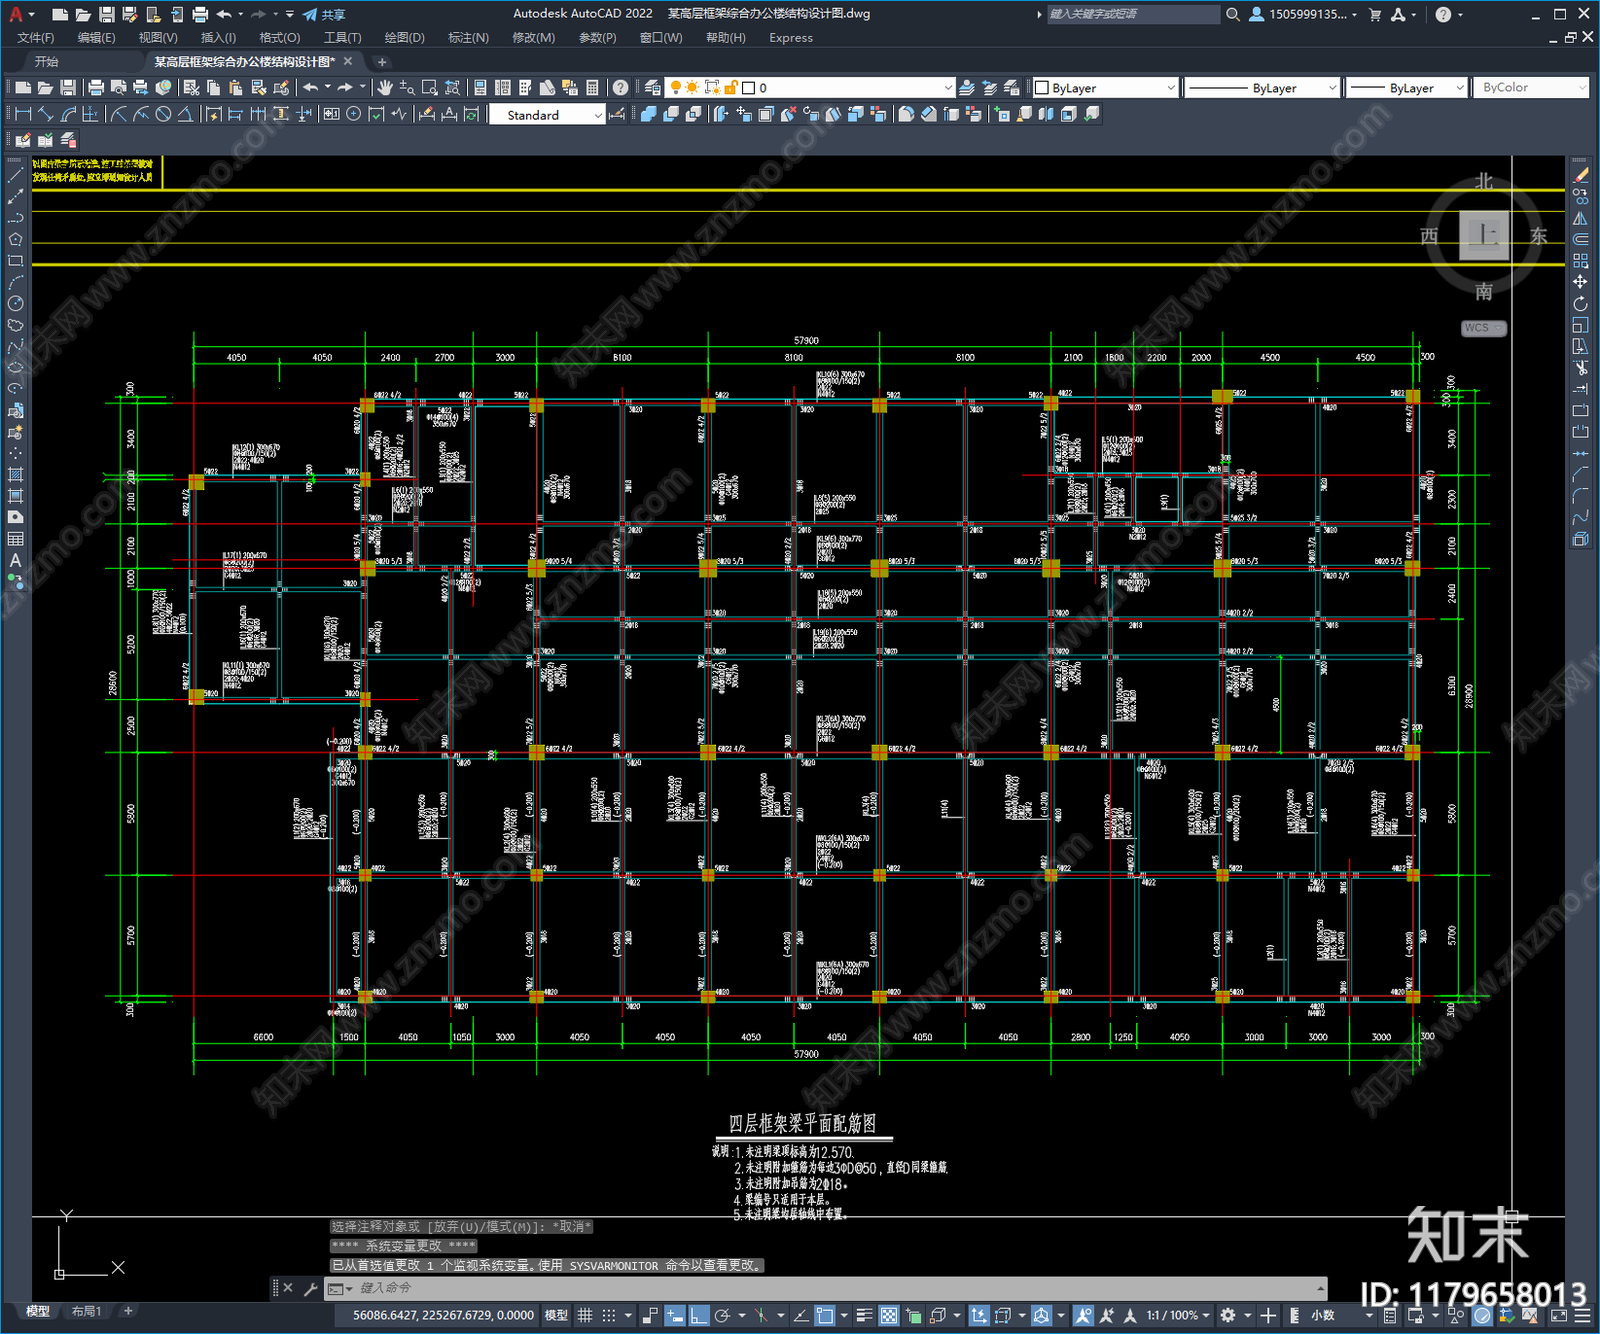Switch to the 布局1 layout tab
Viewport: 1600px width, 1334px height.
pos(87,1311)
